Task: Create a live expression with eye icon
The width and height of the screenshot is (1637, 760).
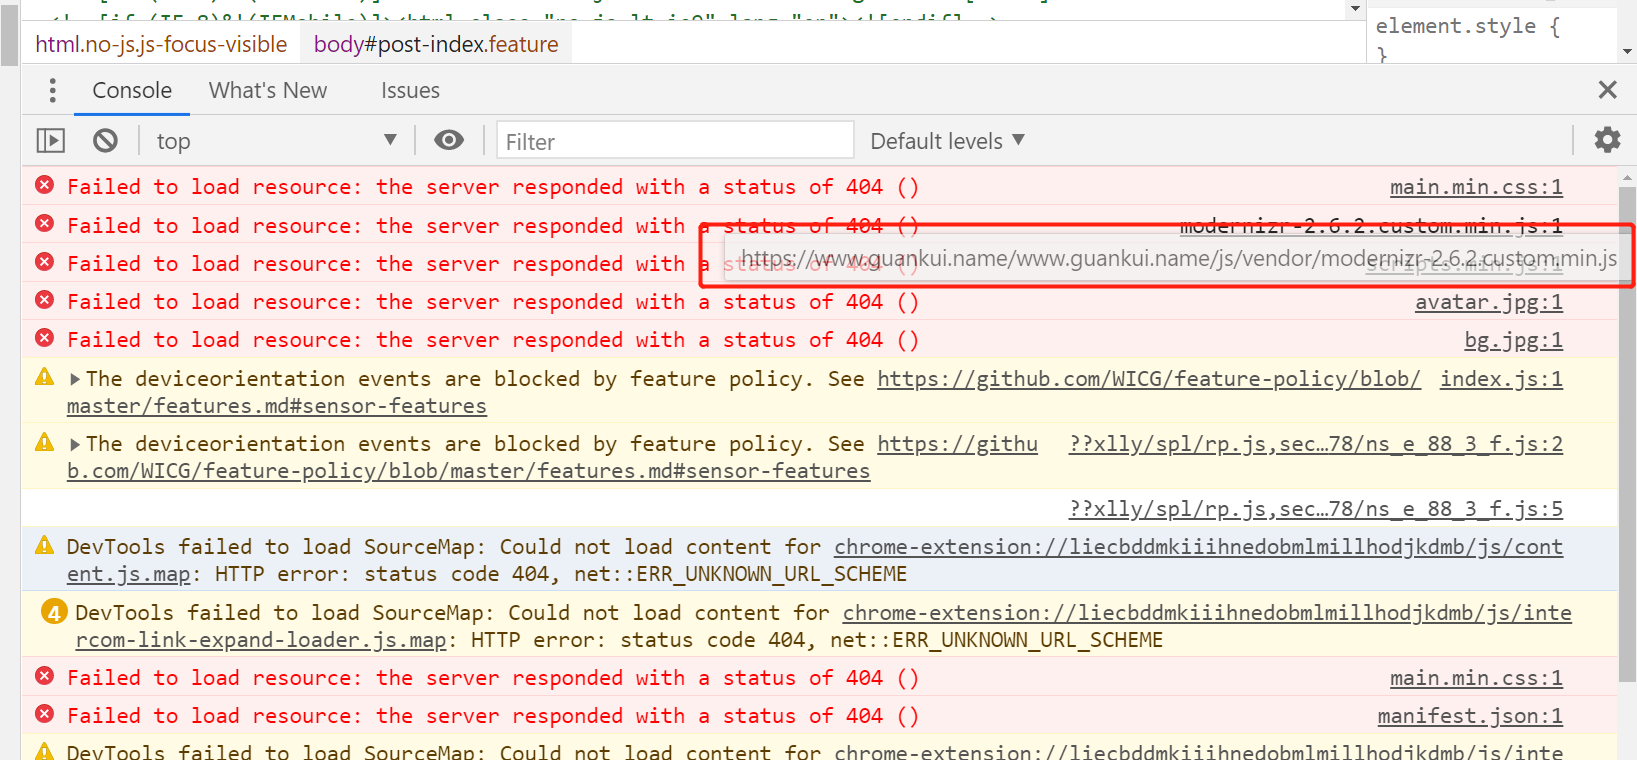Action: [x=449, y=140]
